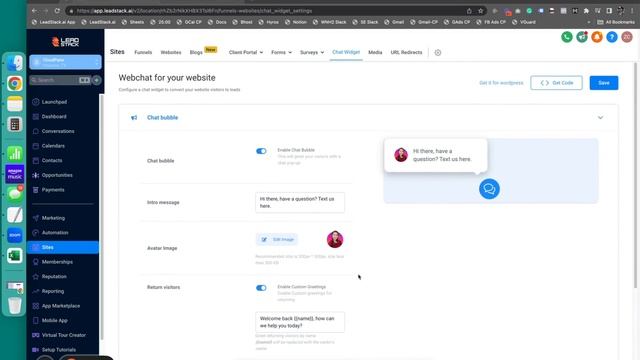The height and width of the screenshot is (360, 640).
Task: Open the Surveys dropdown
Action: coord(312,52)
